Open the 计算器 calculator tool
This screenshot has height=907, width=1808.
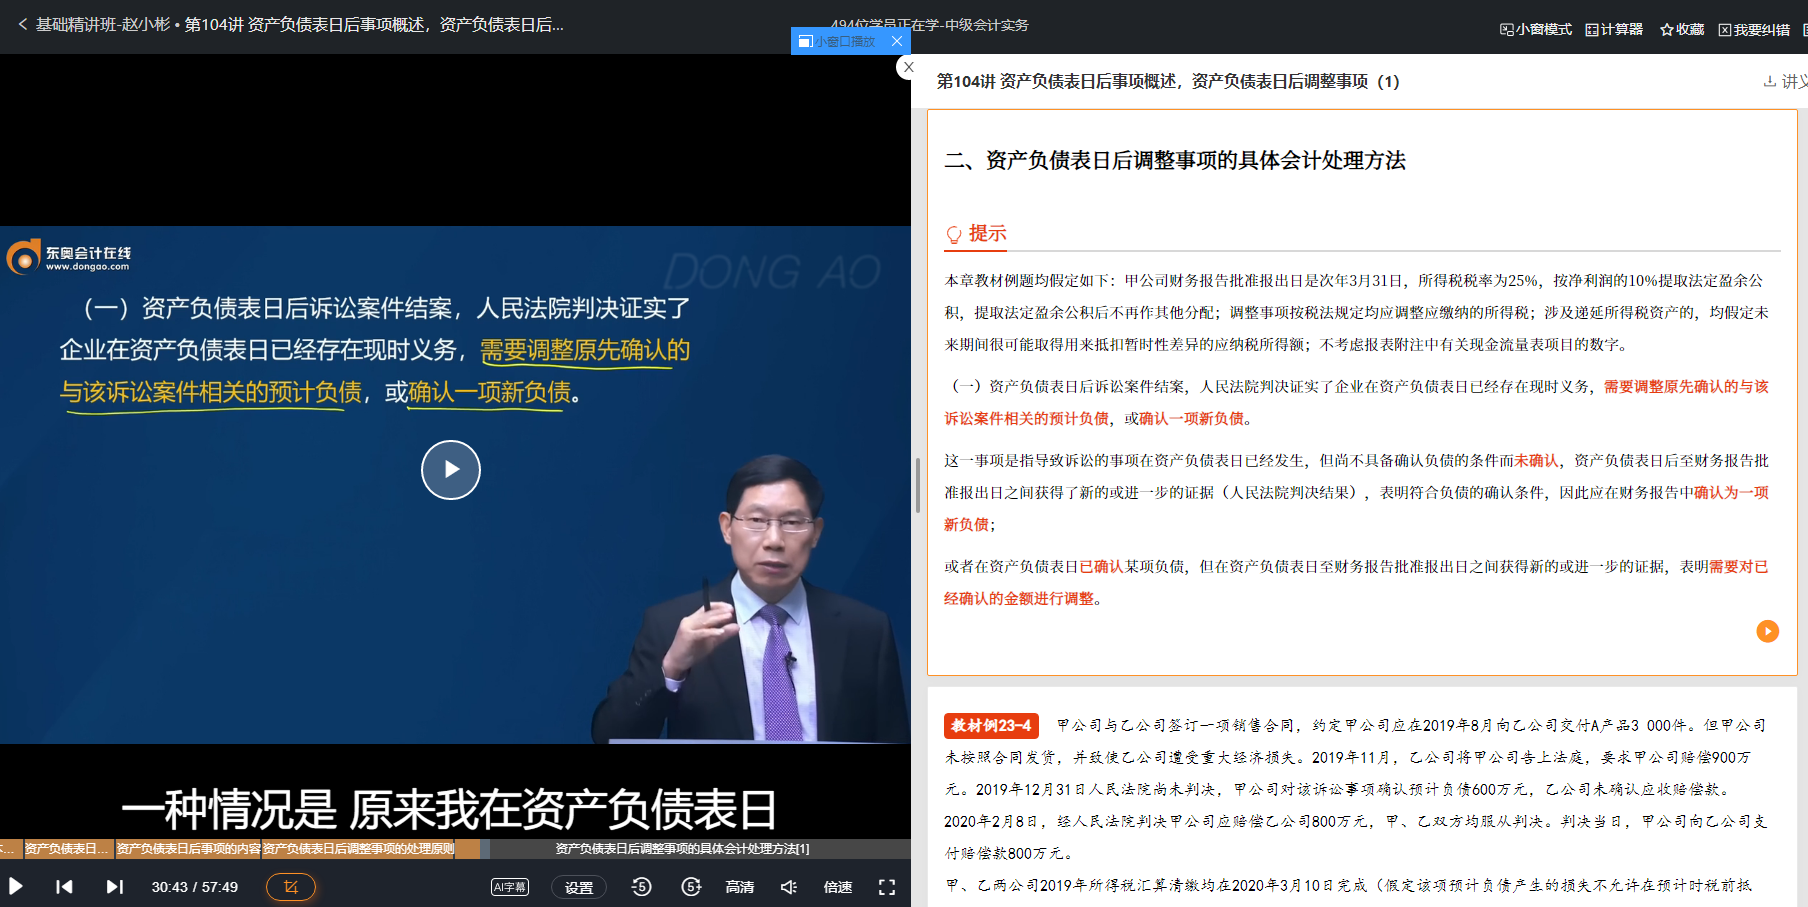pyautogui.click(x=1612, y=29)
